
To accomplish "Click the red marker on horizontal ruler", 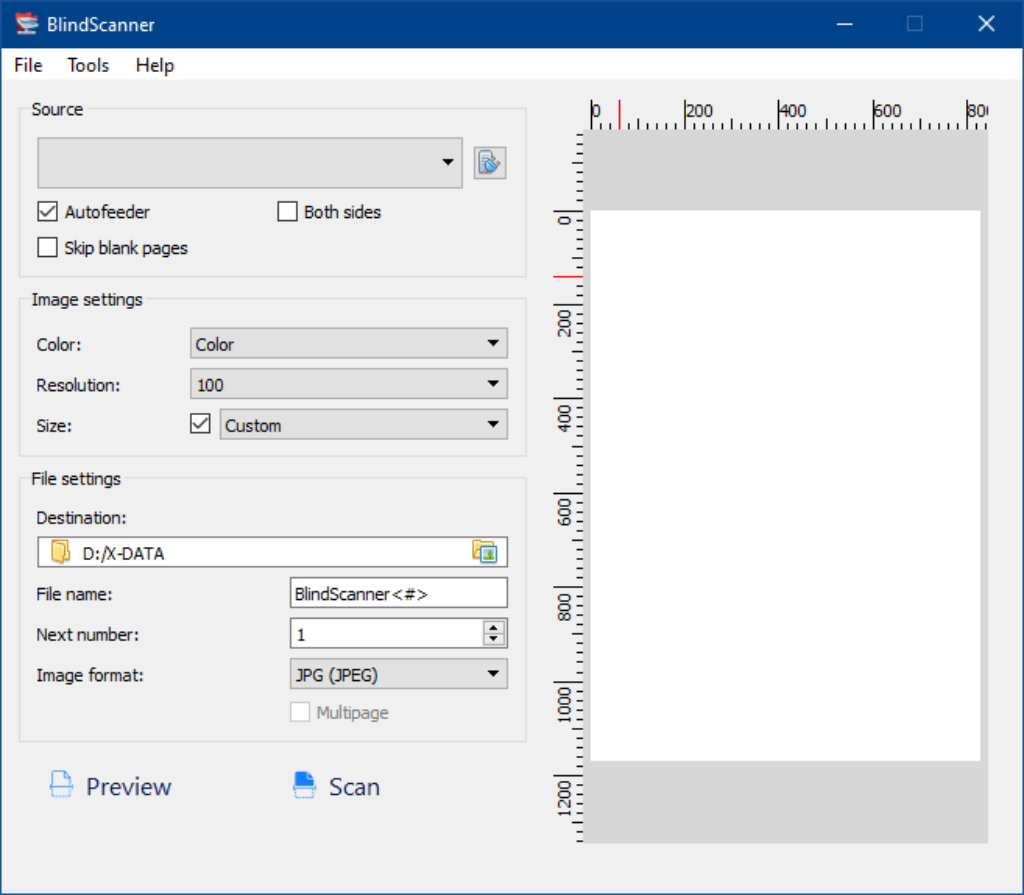I will (619, 114).
